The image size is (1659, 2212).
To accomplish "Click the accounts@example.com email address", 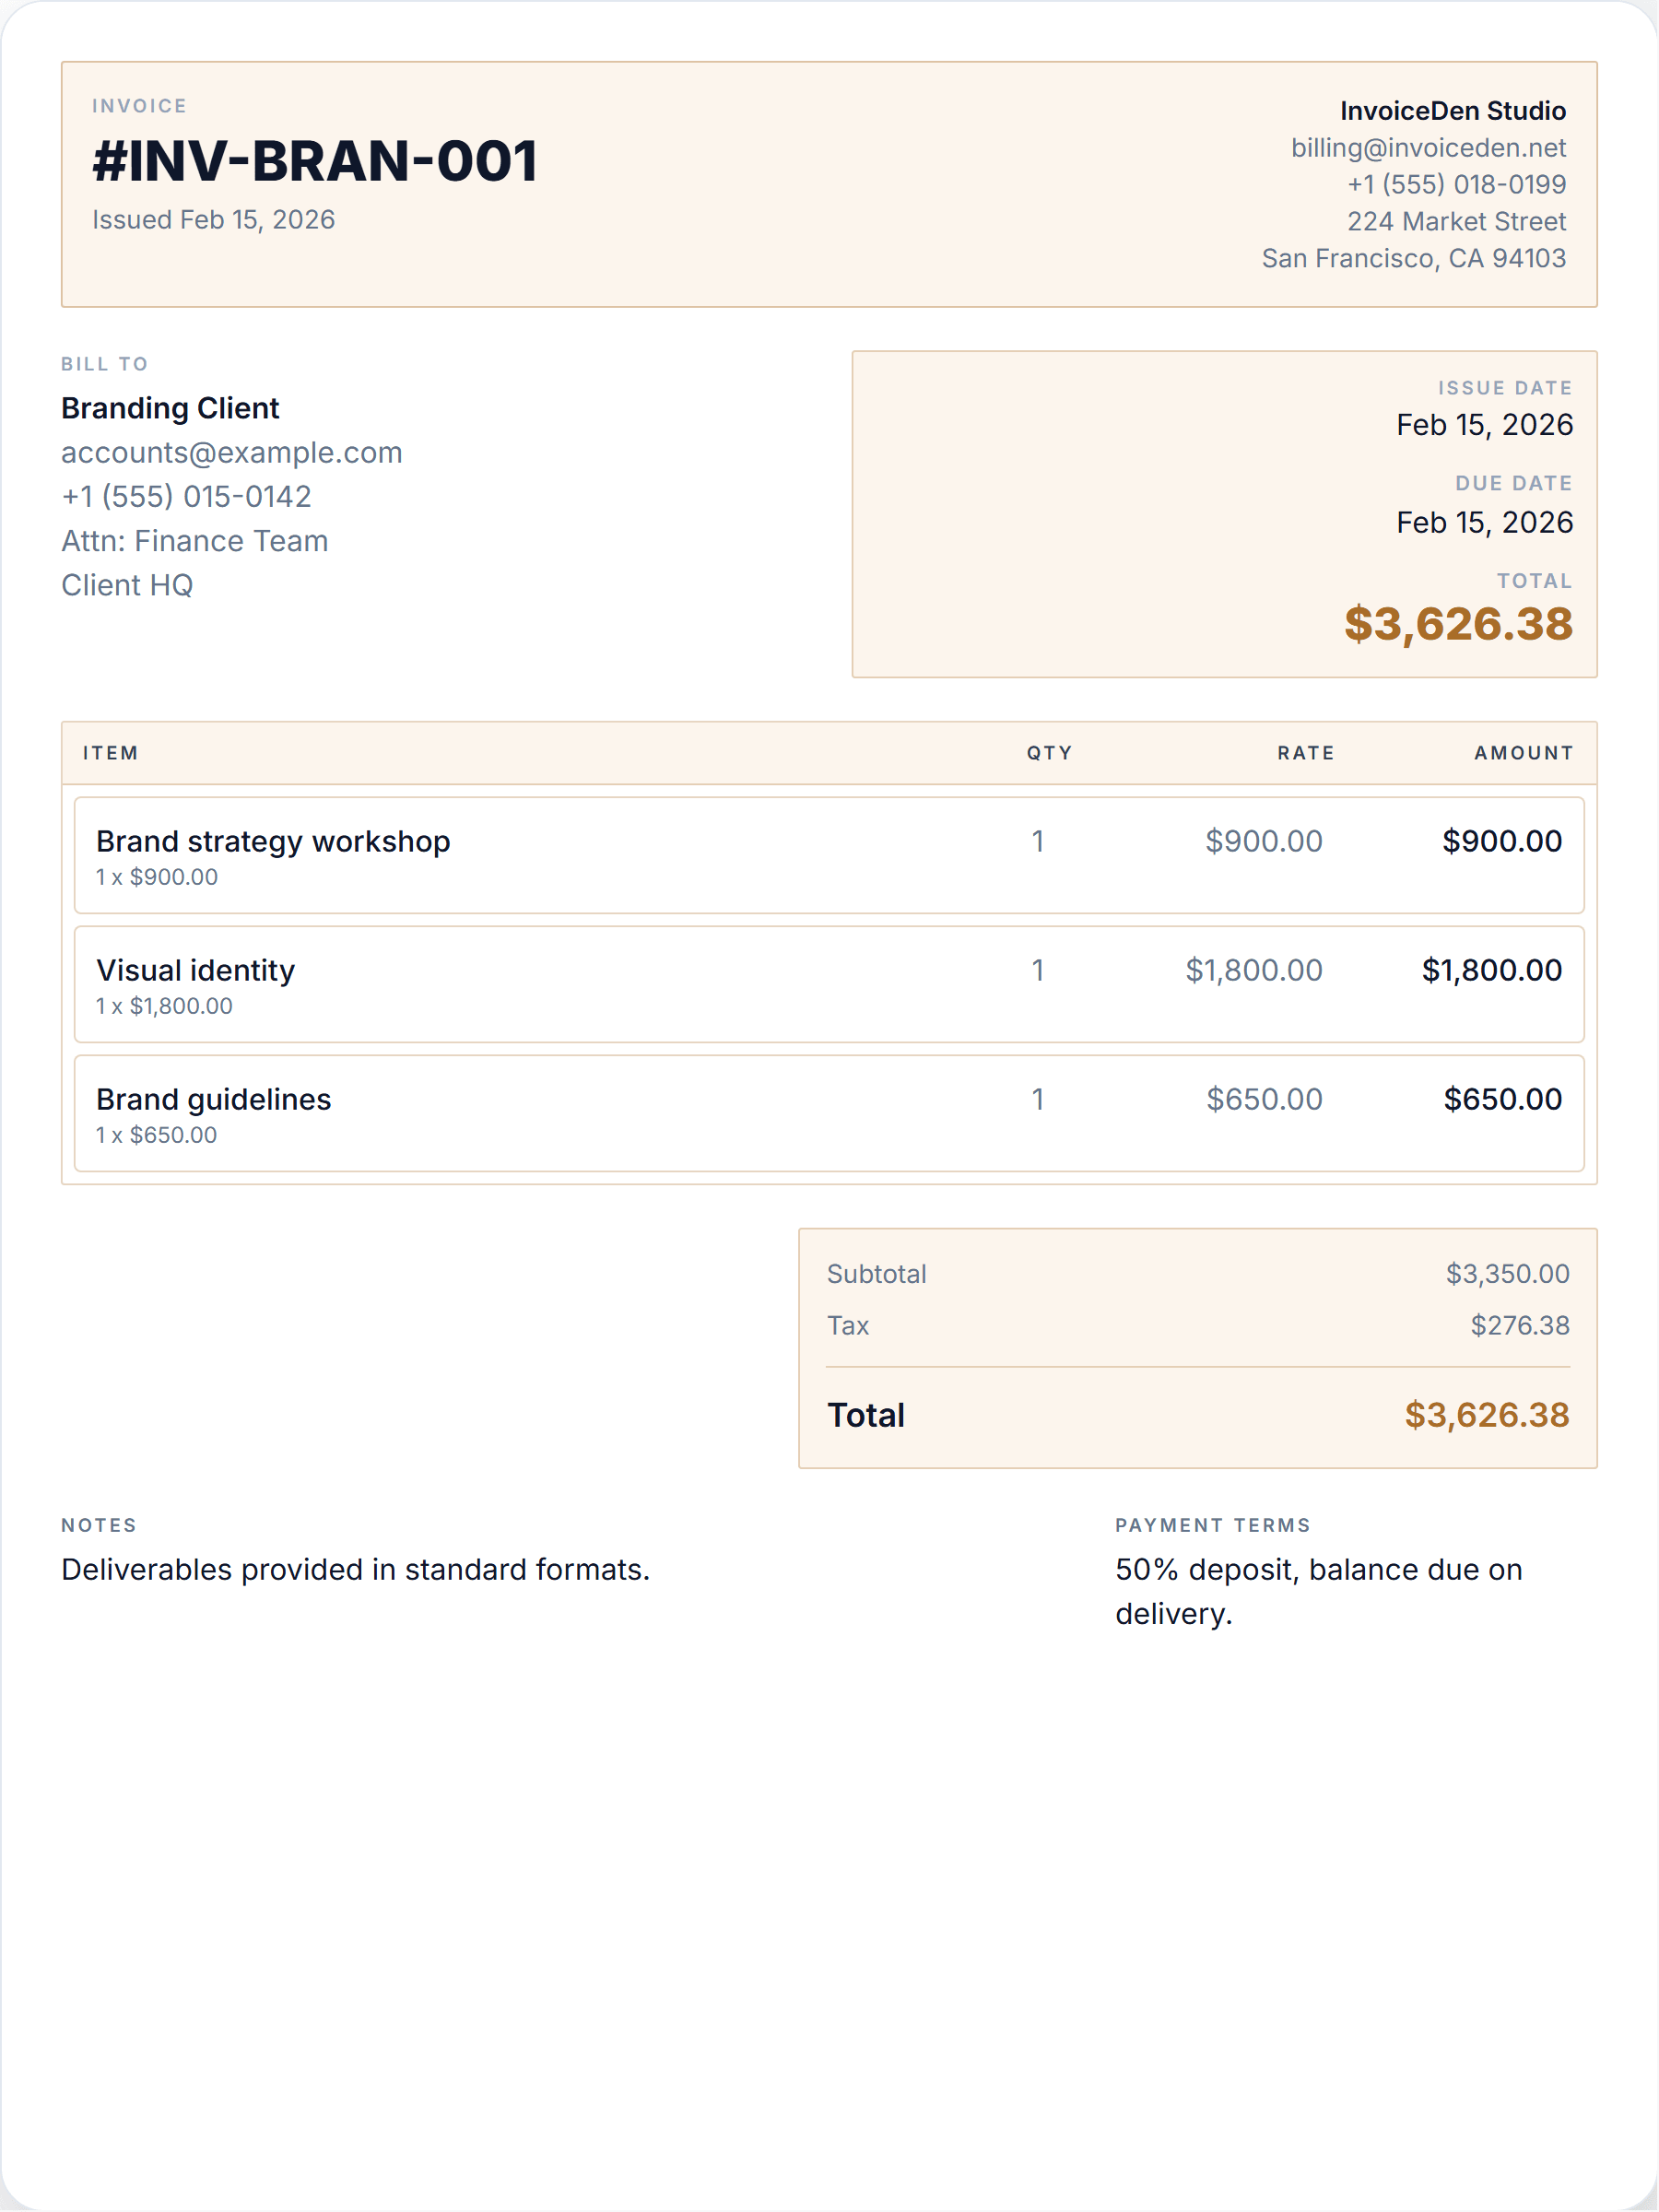I will (232, 452).
